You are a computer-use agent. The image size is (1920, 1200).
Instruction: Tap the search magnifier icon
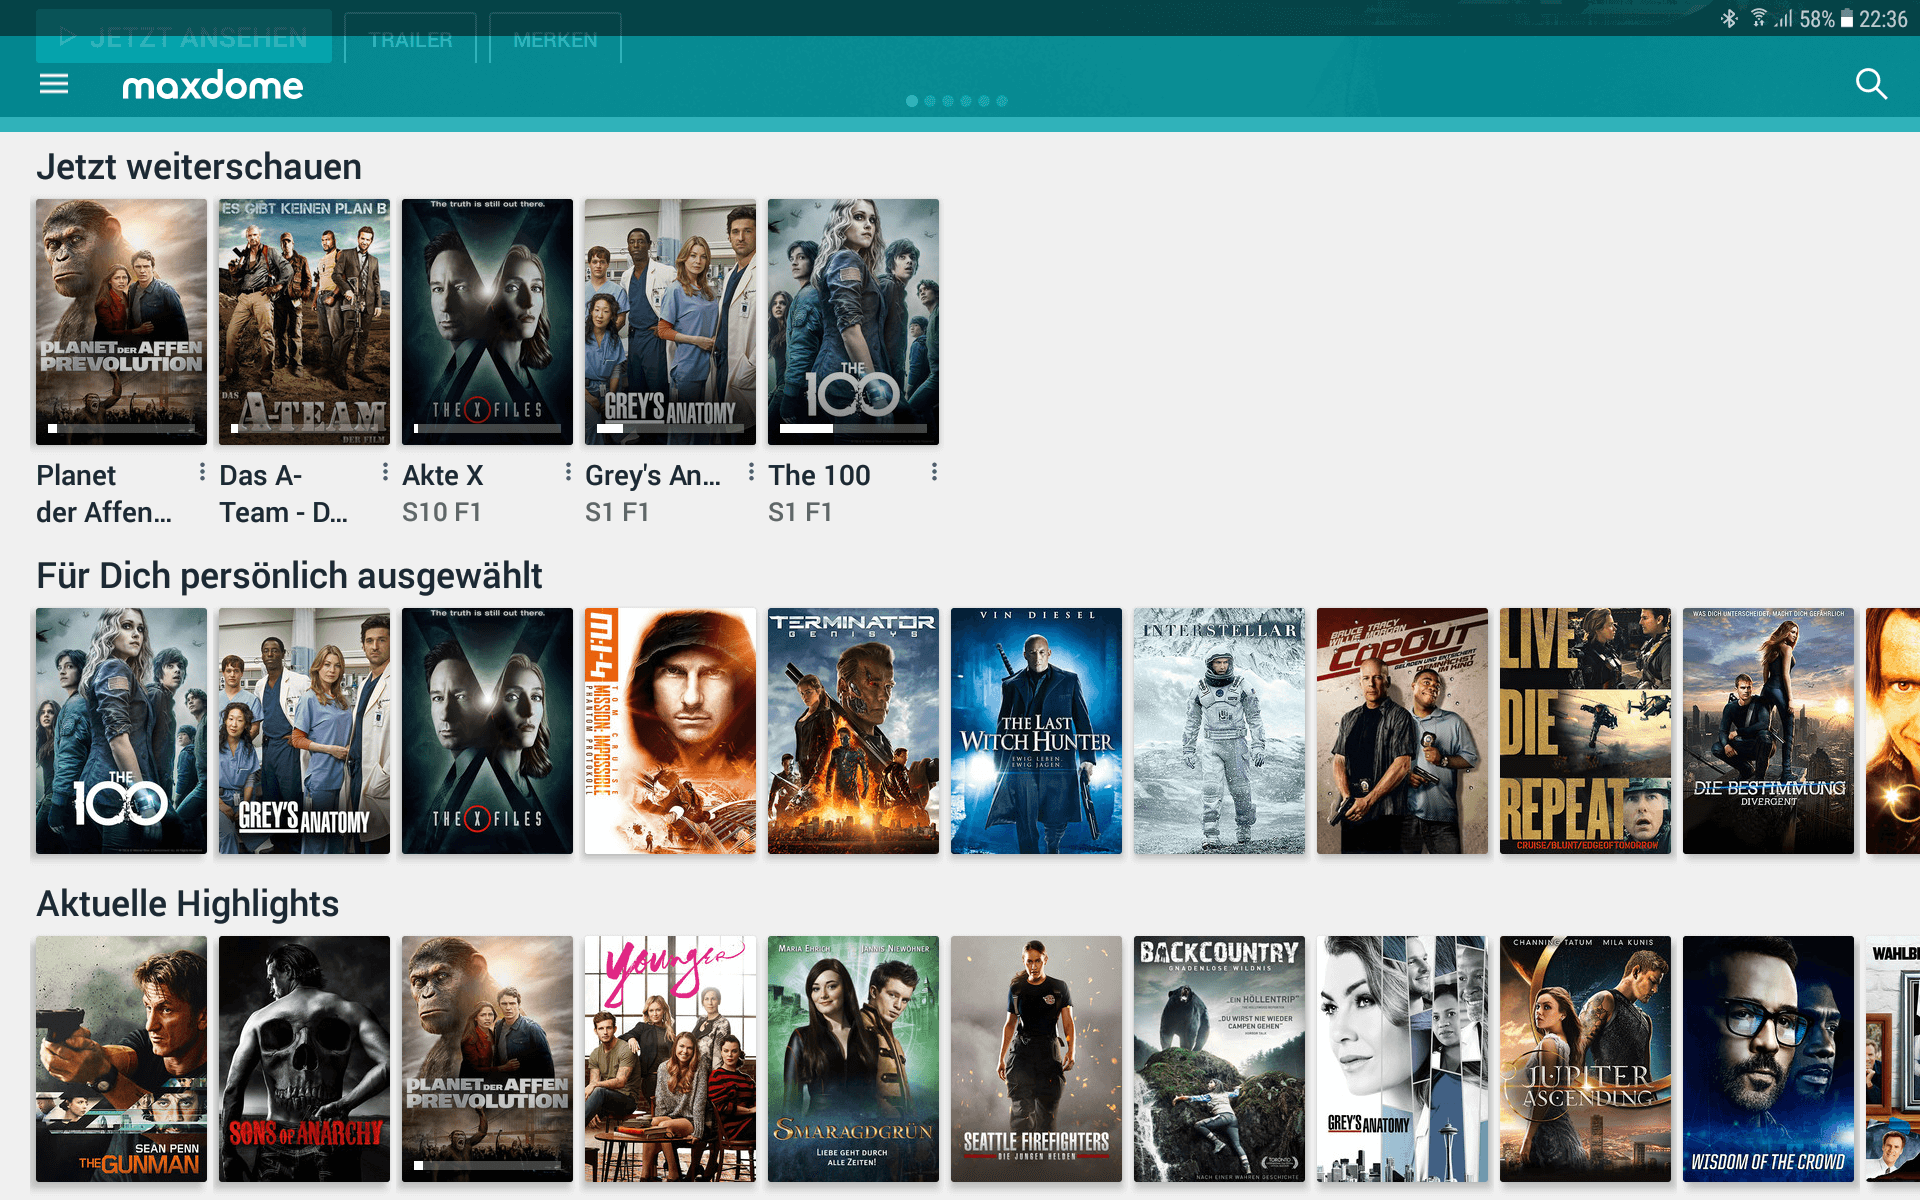(1871, 84)
